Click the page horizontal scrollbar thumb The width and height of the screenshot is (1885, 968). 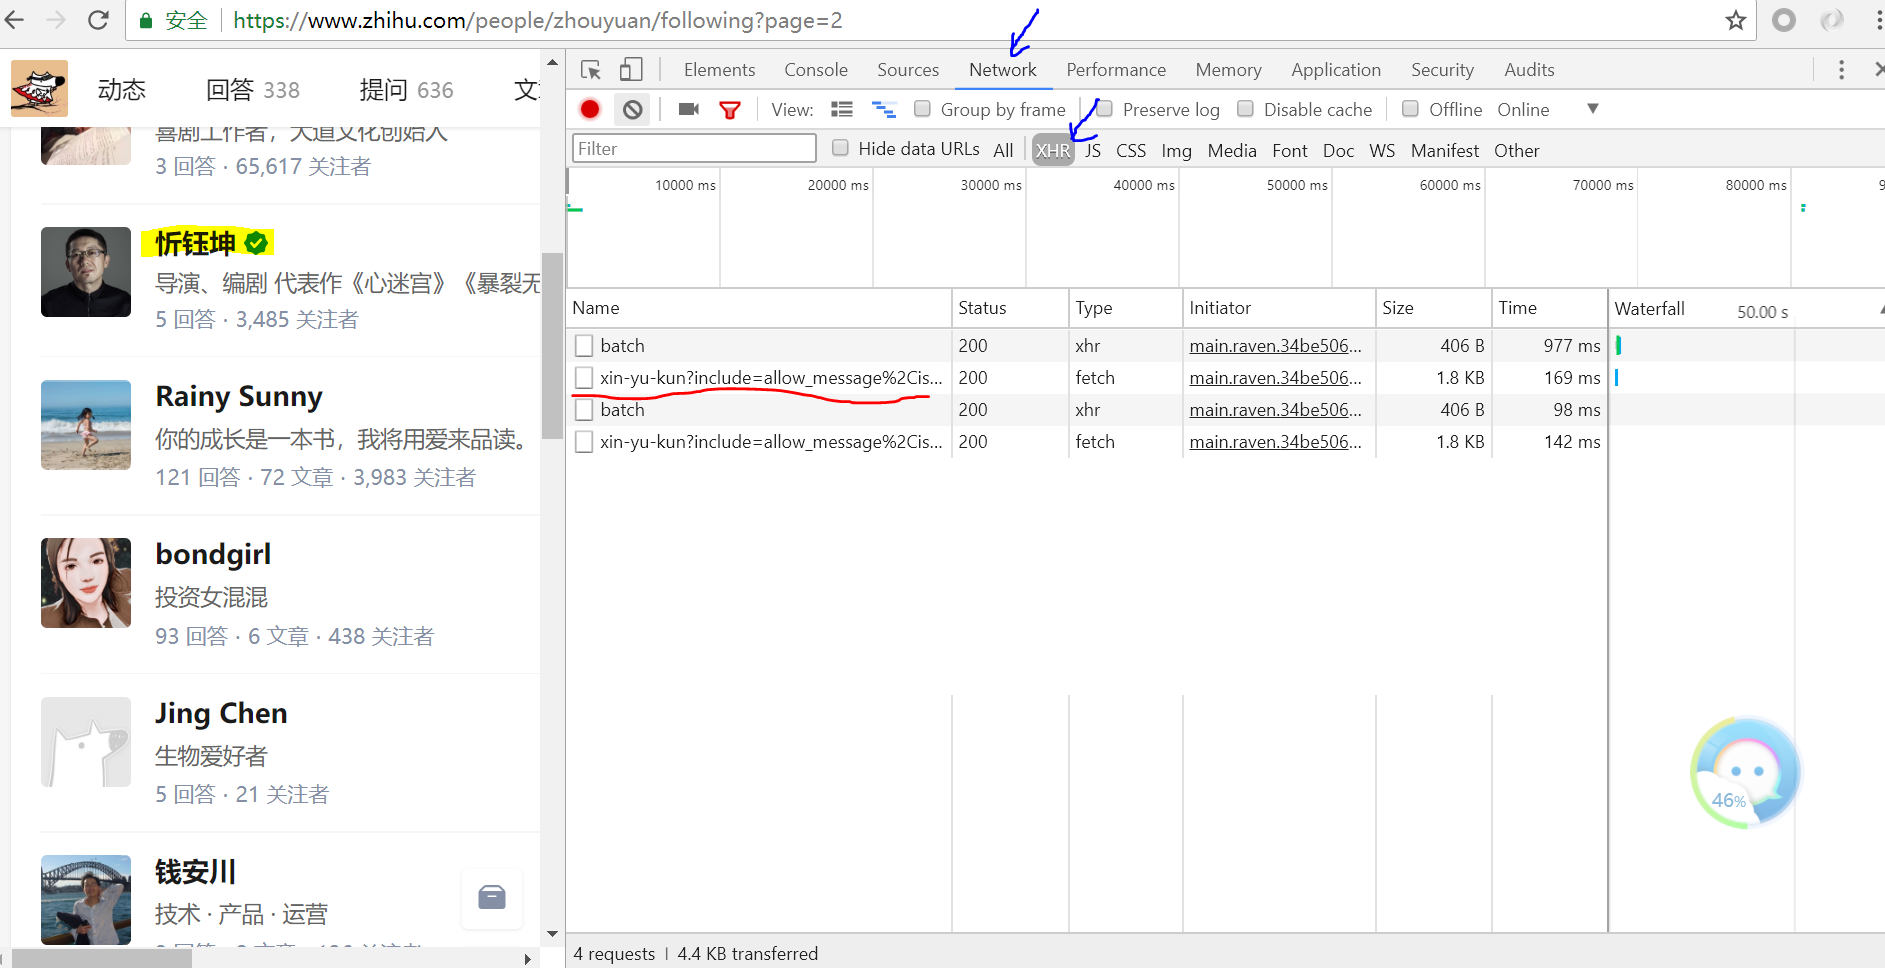coord(102,959)
